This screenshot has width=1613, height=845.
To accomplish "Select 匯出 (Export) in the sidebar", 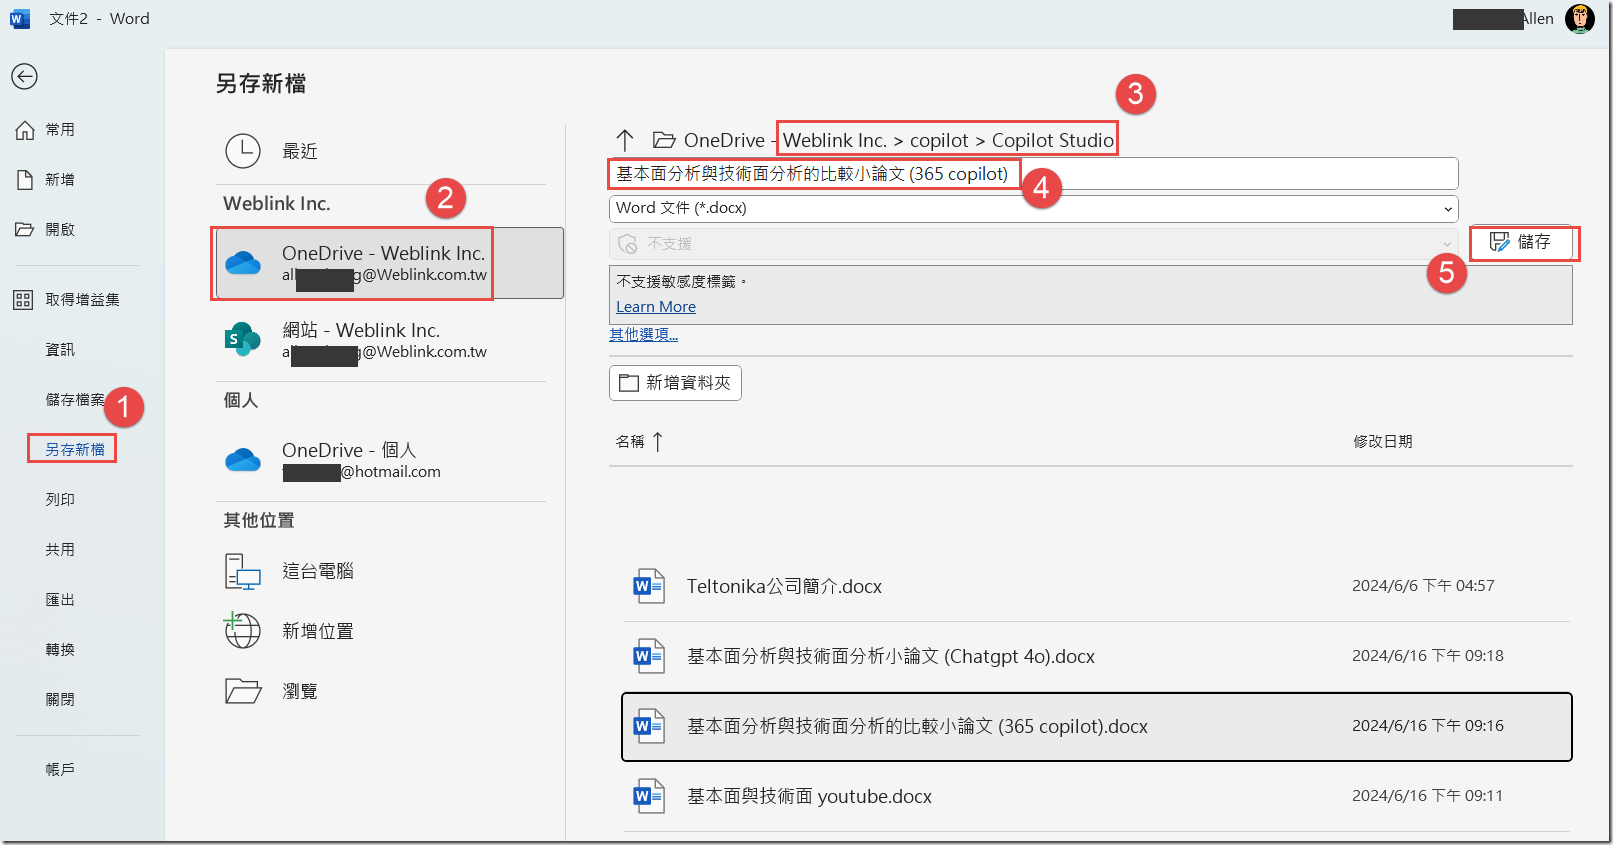I will 60,600.
